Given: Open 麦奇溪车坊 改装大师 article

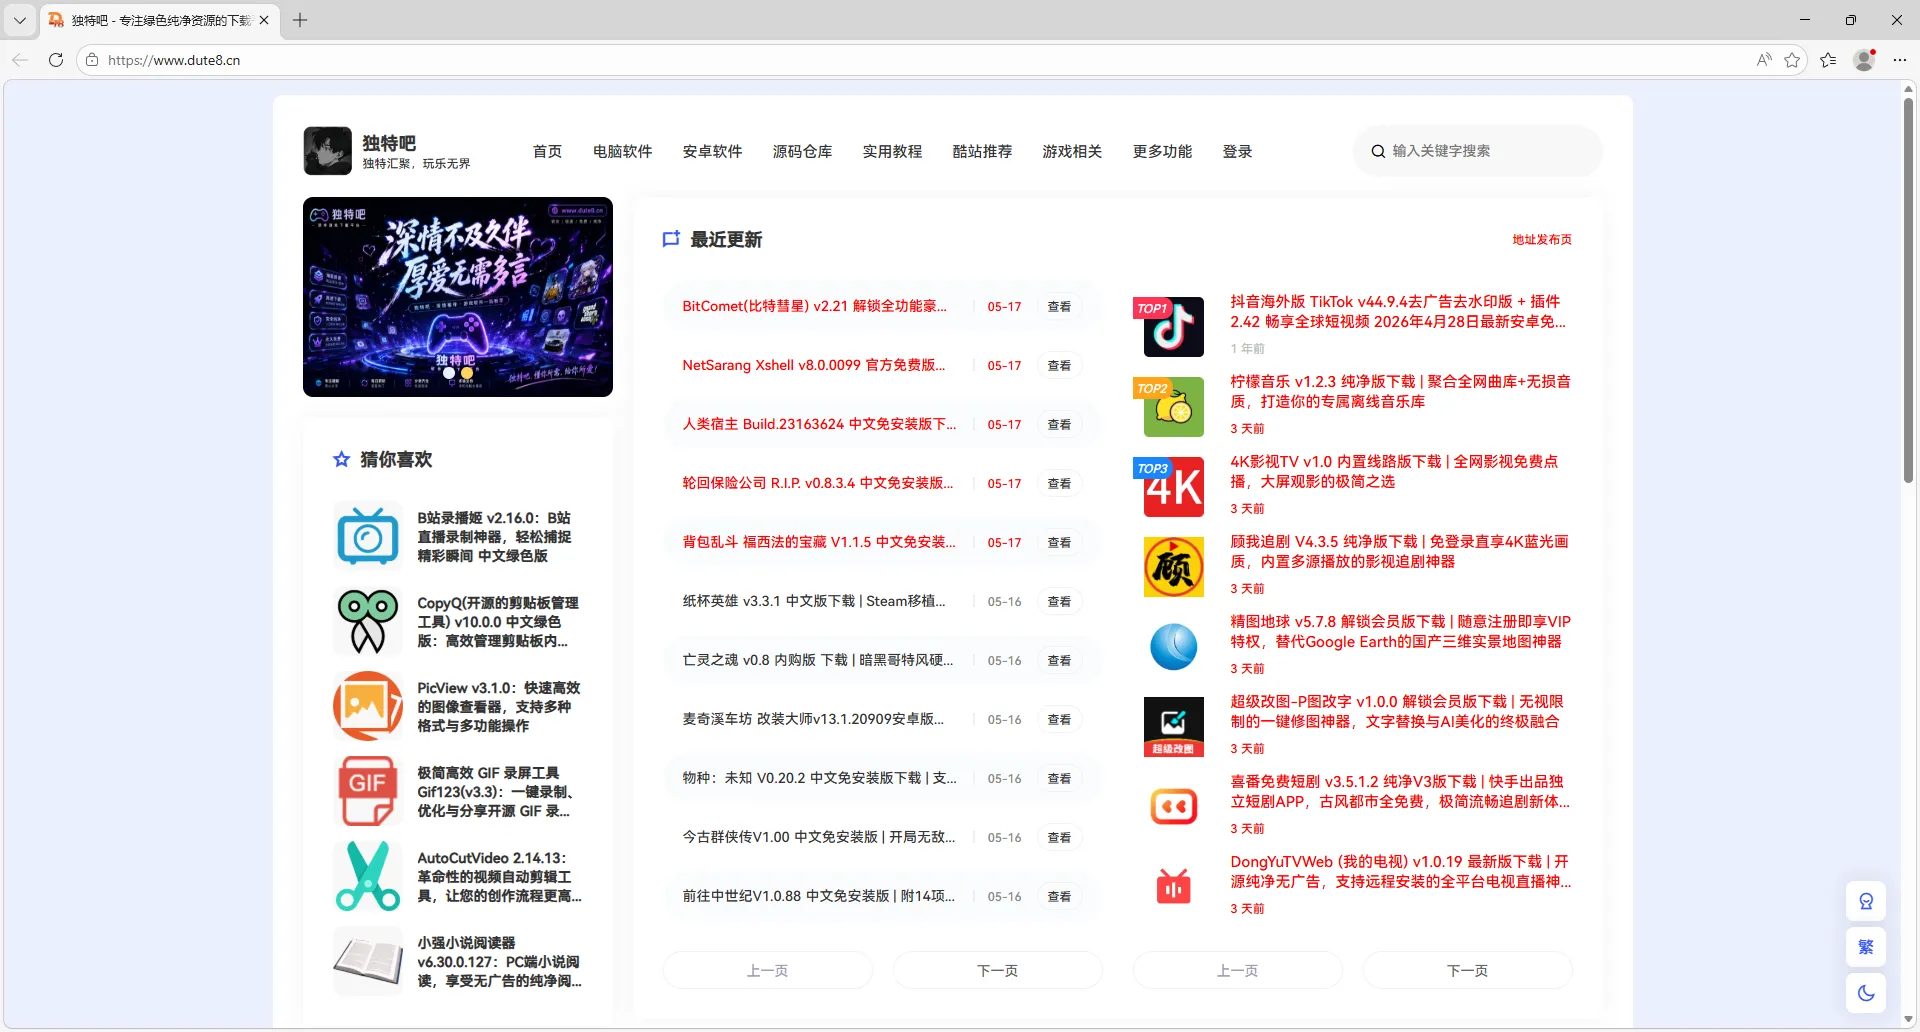Looking at the screenshot, I should tap(812, 719).
